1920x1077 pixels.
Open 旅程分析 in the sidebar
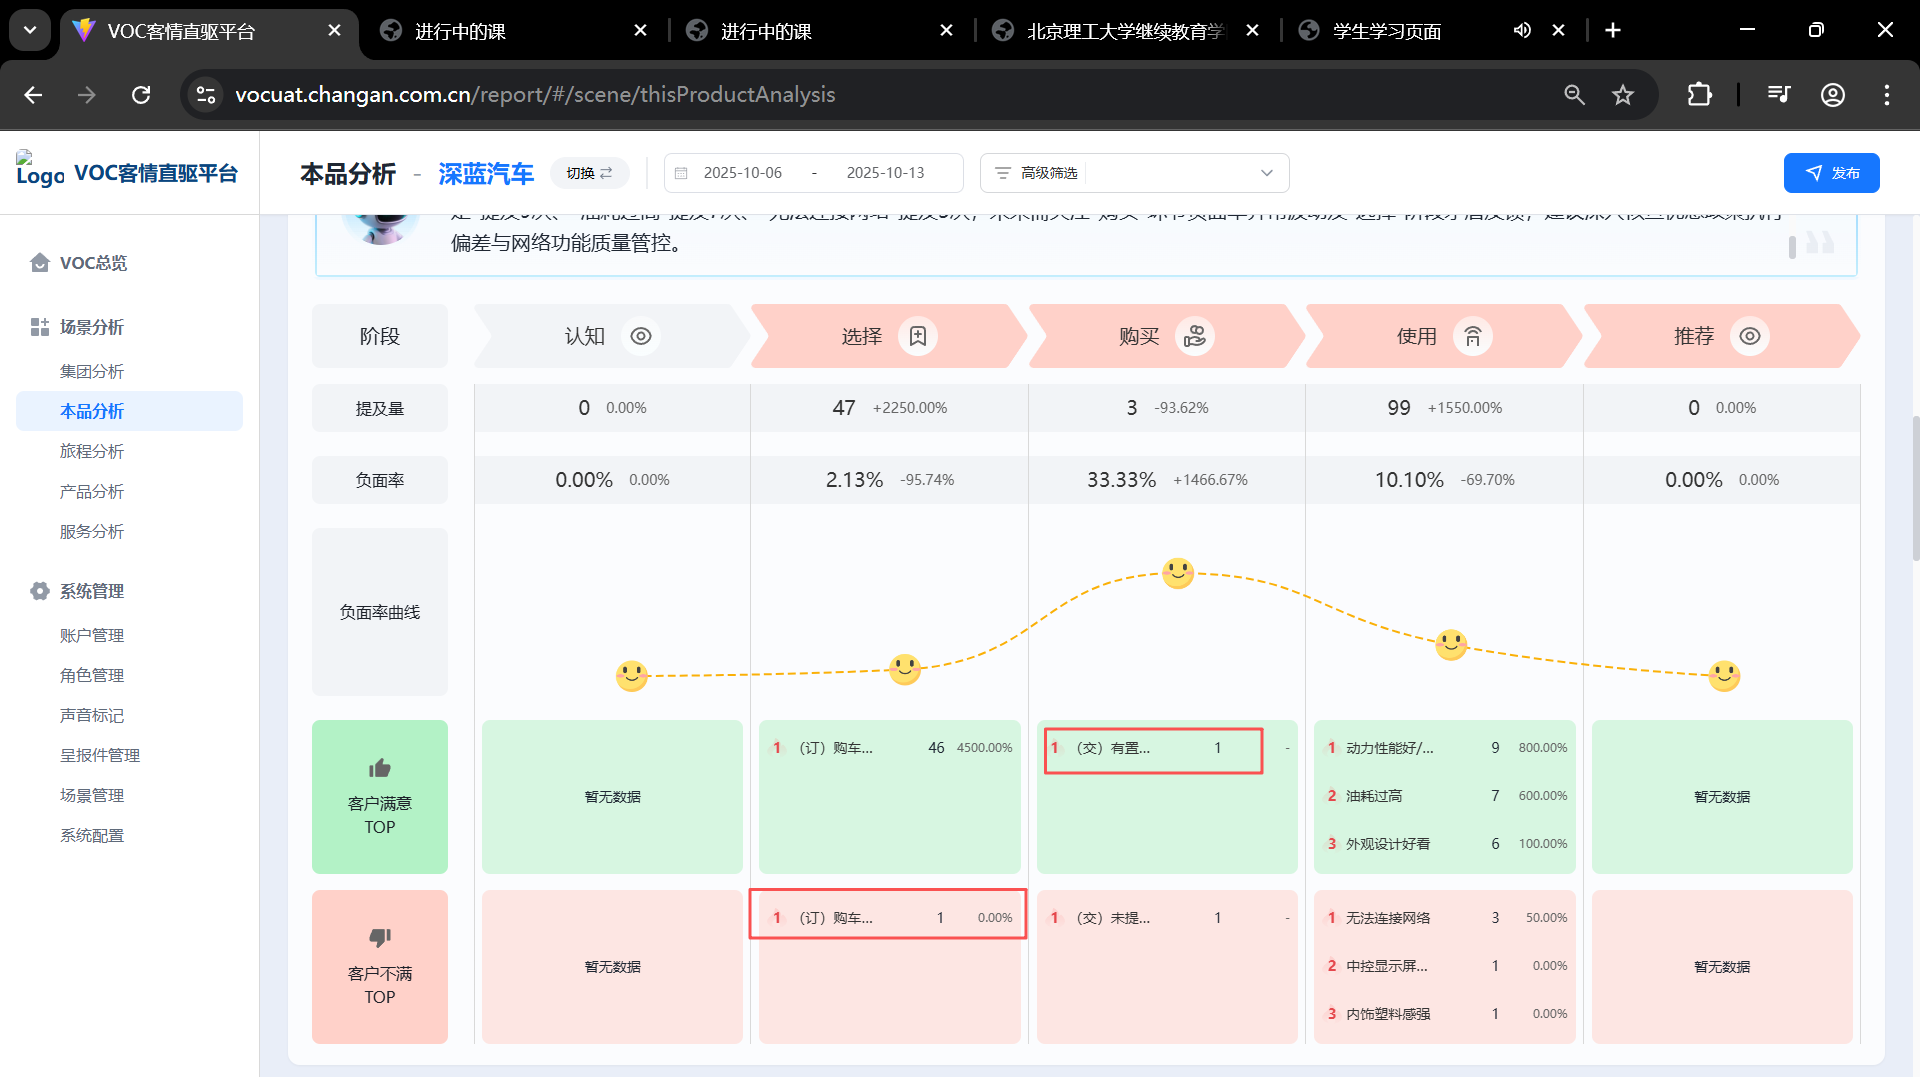[x=92, y=451]
